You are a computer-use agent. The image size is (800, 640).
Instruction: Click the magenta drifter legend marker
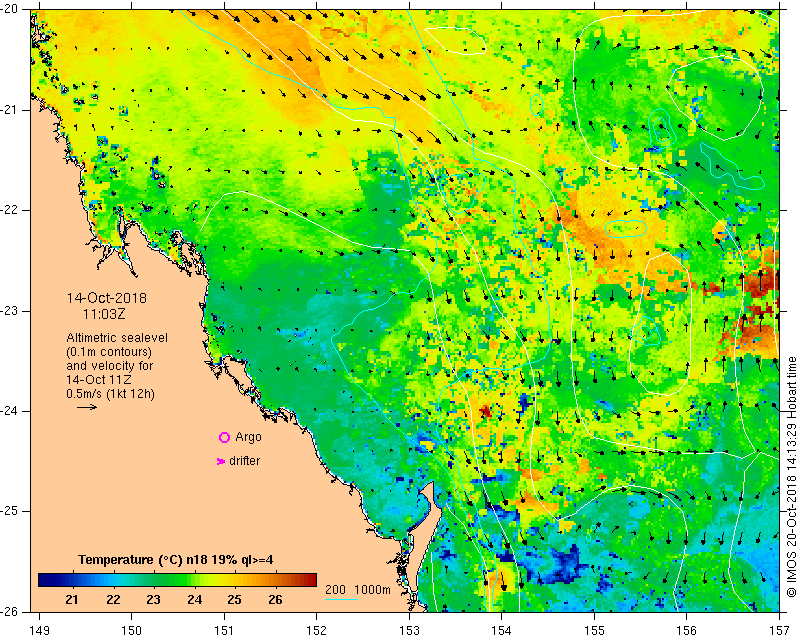(x=221, y=461)
